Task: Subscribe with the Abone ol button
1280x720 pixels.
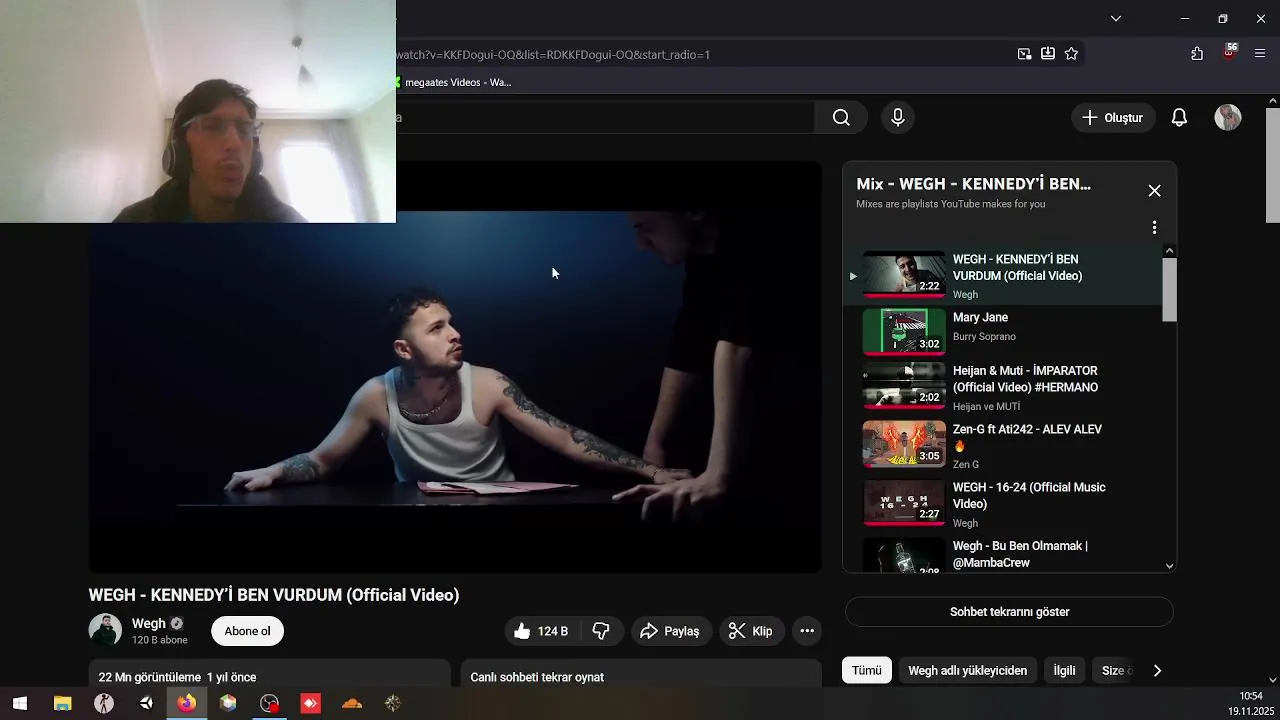Action: coord(247,631)
